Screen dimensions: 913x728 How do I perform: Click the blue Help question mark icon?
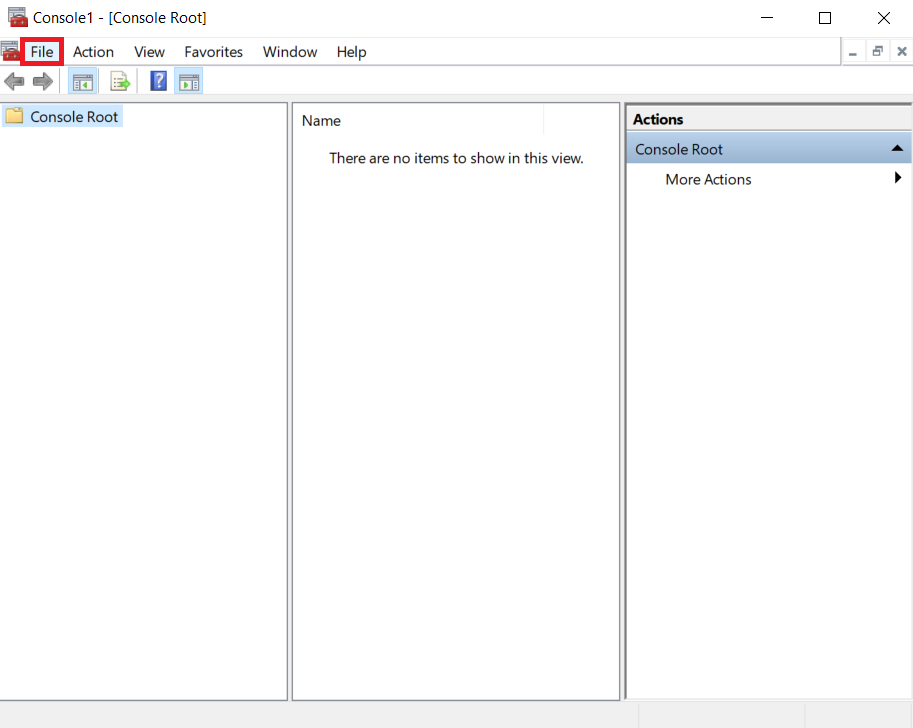click(158, 81)
